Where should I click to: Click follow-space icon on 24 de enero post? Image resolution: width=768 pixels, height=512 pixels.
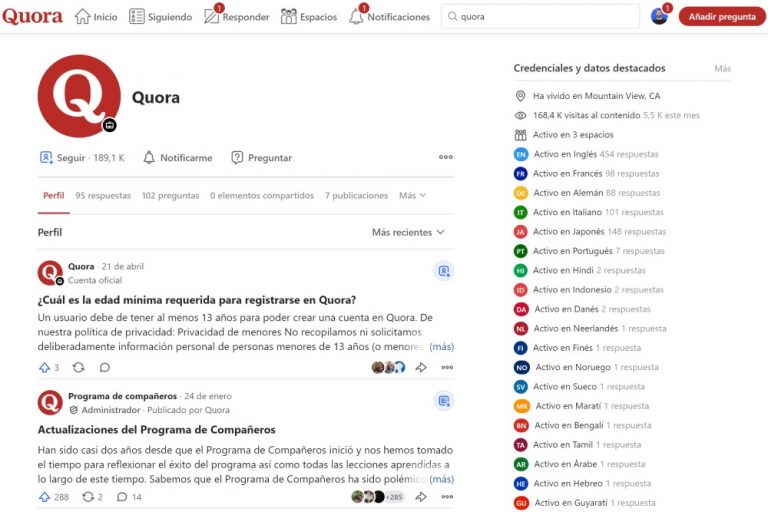(x=444, y=401)
